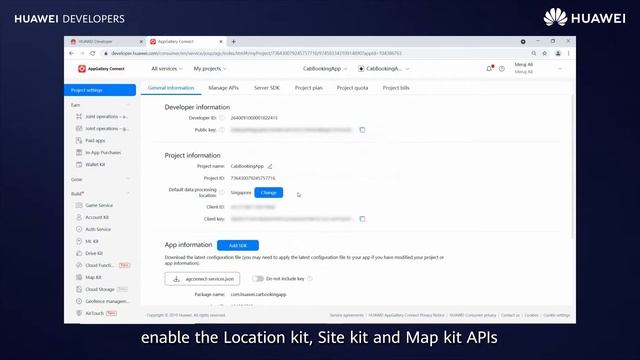This screenshot has height=360, width=640.
Task: Open the CabBookingApp project selector dropdown
Action: click(325, 69)
